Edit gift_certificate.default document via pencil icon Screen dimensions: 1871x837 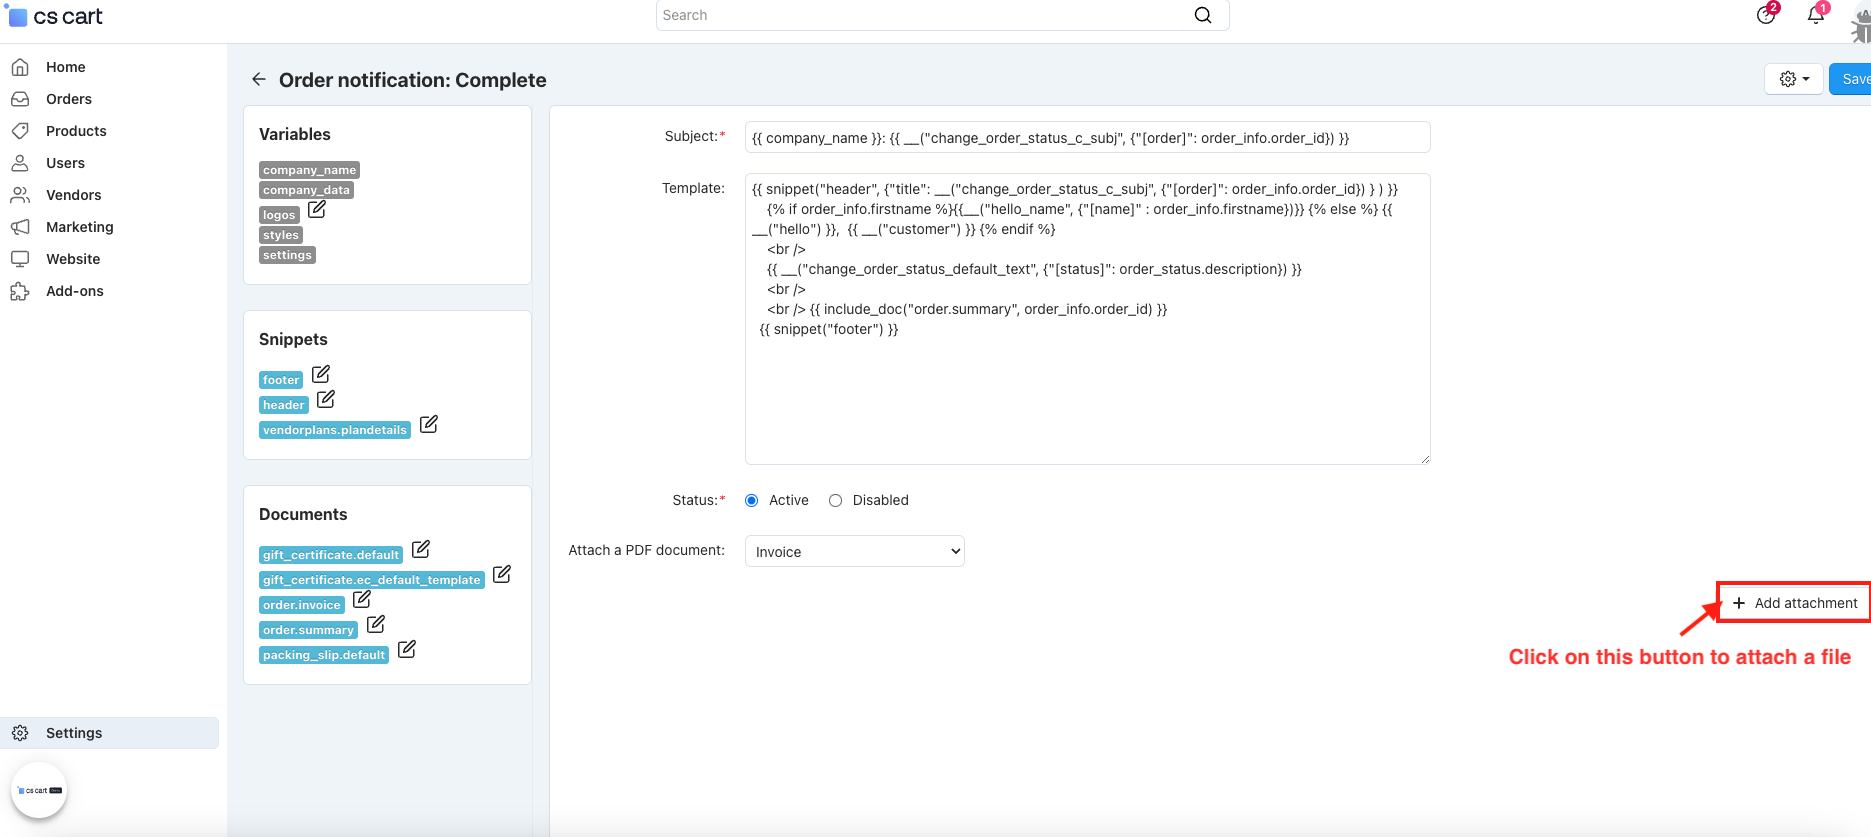pyautogui.click(x=421, y=549)
